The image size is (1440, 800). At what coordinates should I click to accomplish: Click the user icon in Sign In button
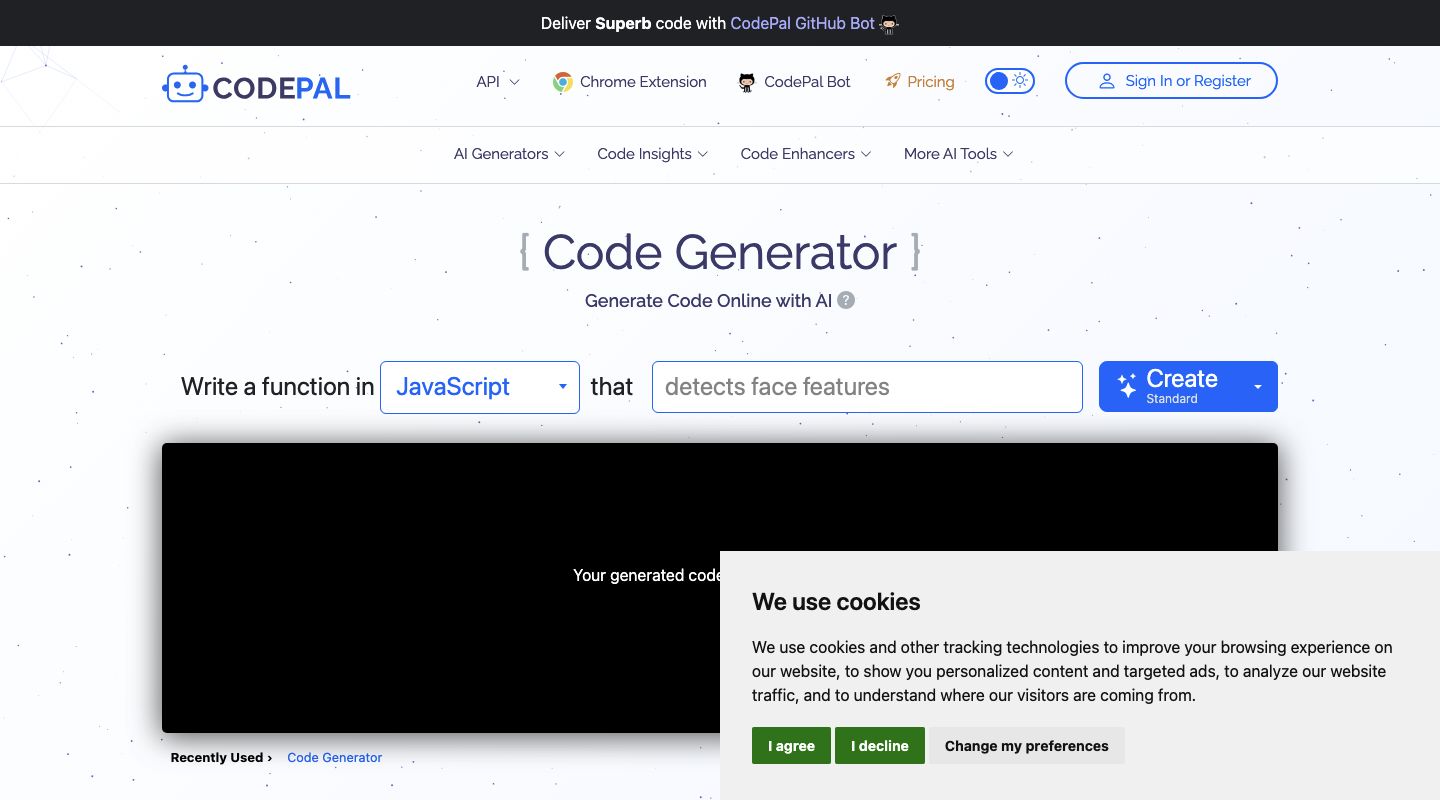click(x=1107, y=81)
